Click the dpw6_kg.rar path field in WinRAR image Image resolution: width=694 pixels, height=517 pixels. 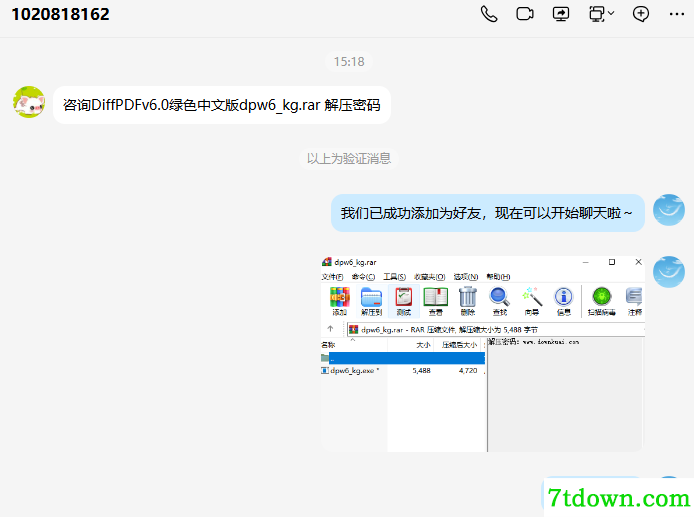pos(496,329)
